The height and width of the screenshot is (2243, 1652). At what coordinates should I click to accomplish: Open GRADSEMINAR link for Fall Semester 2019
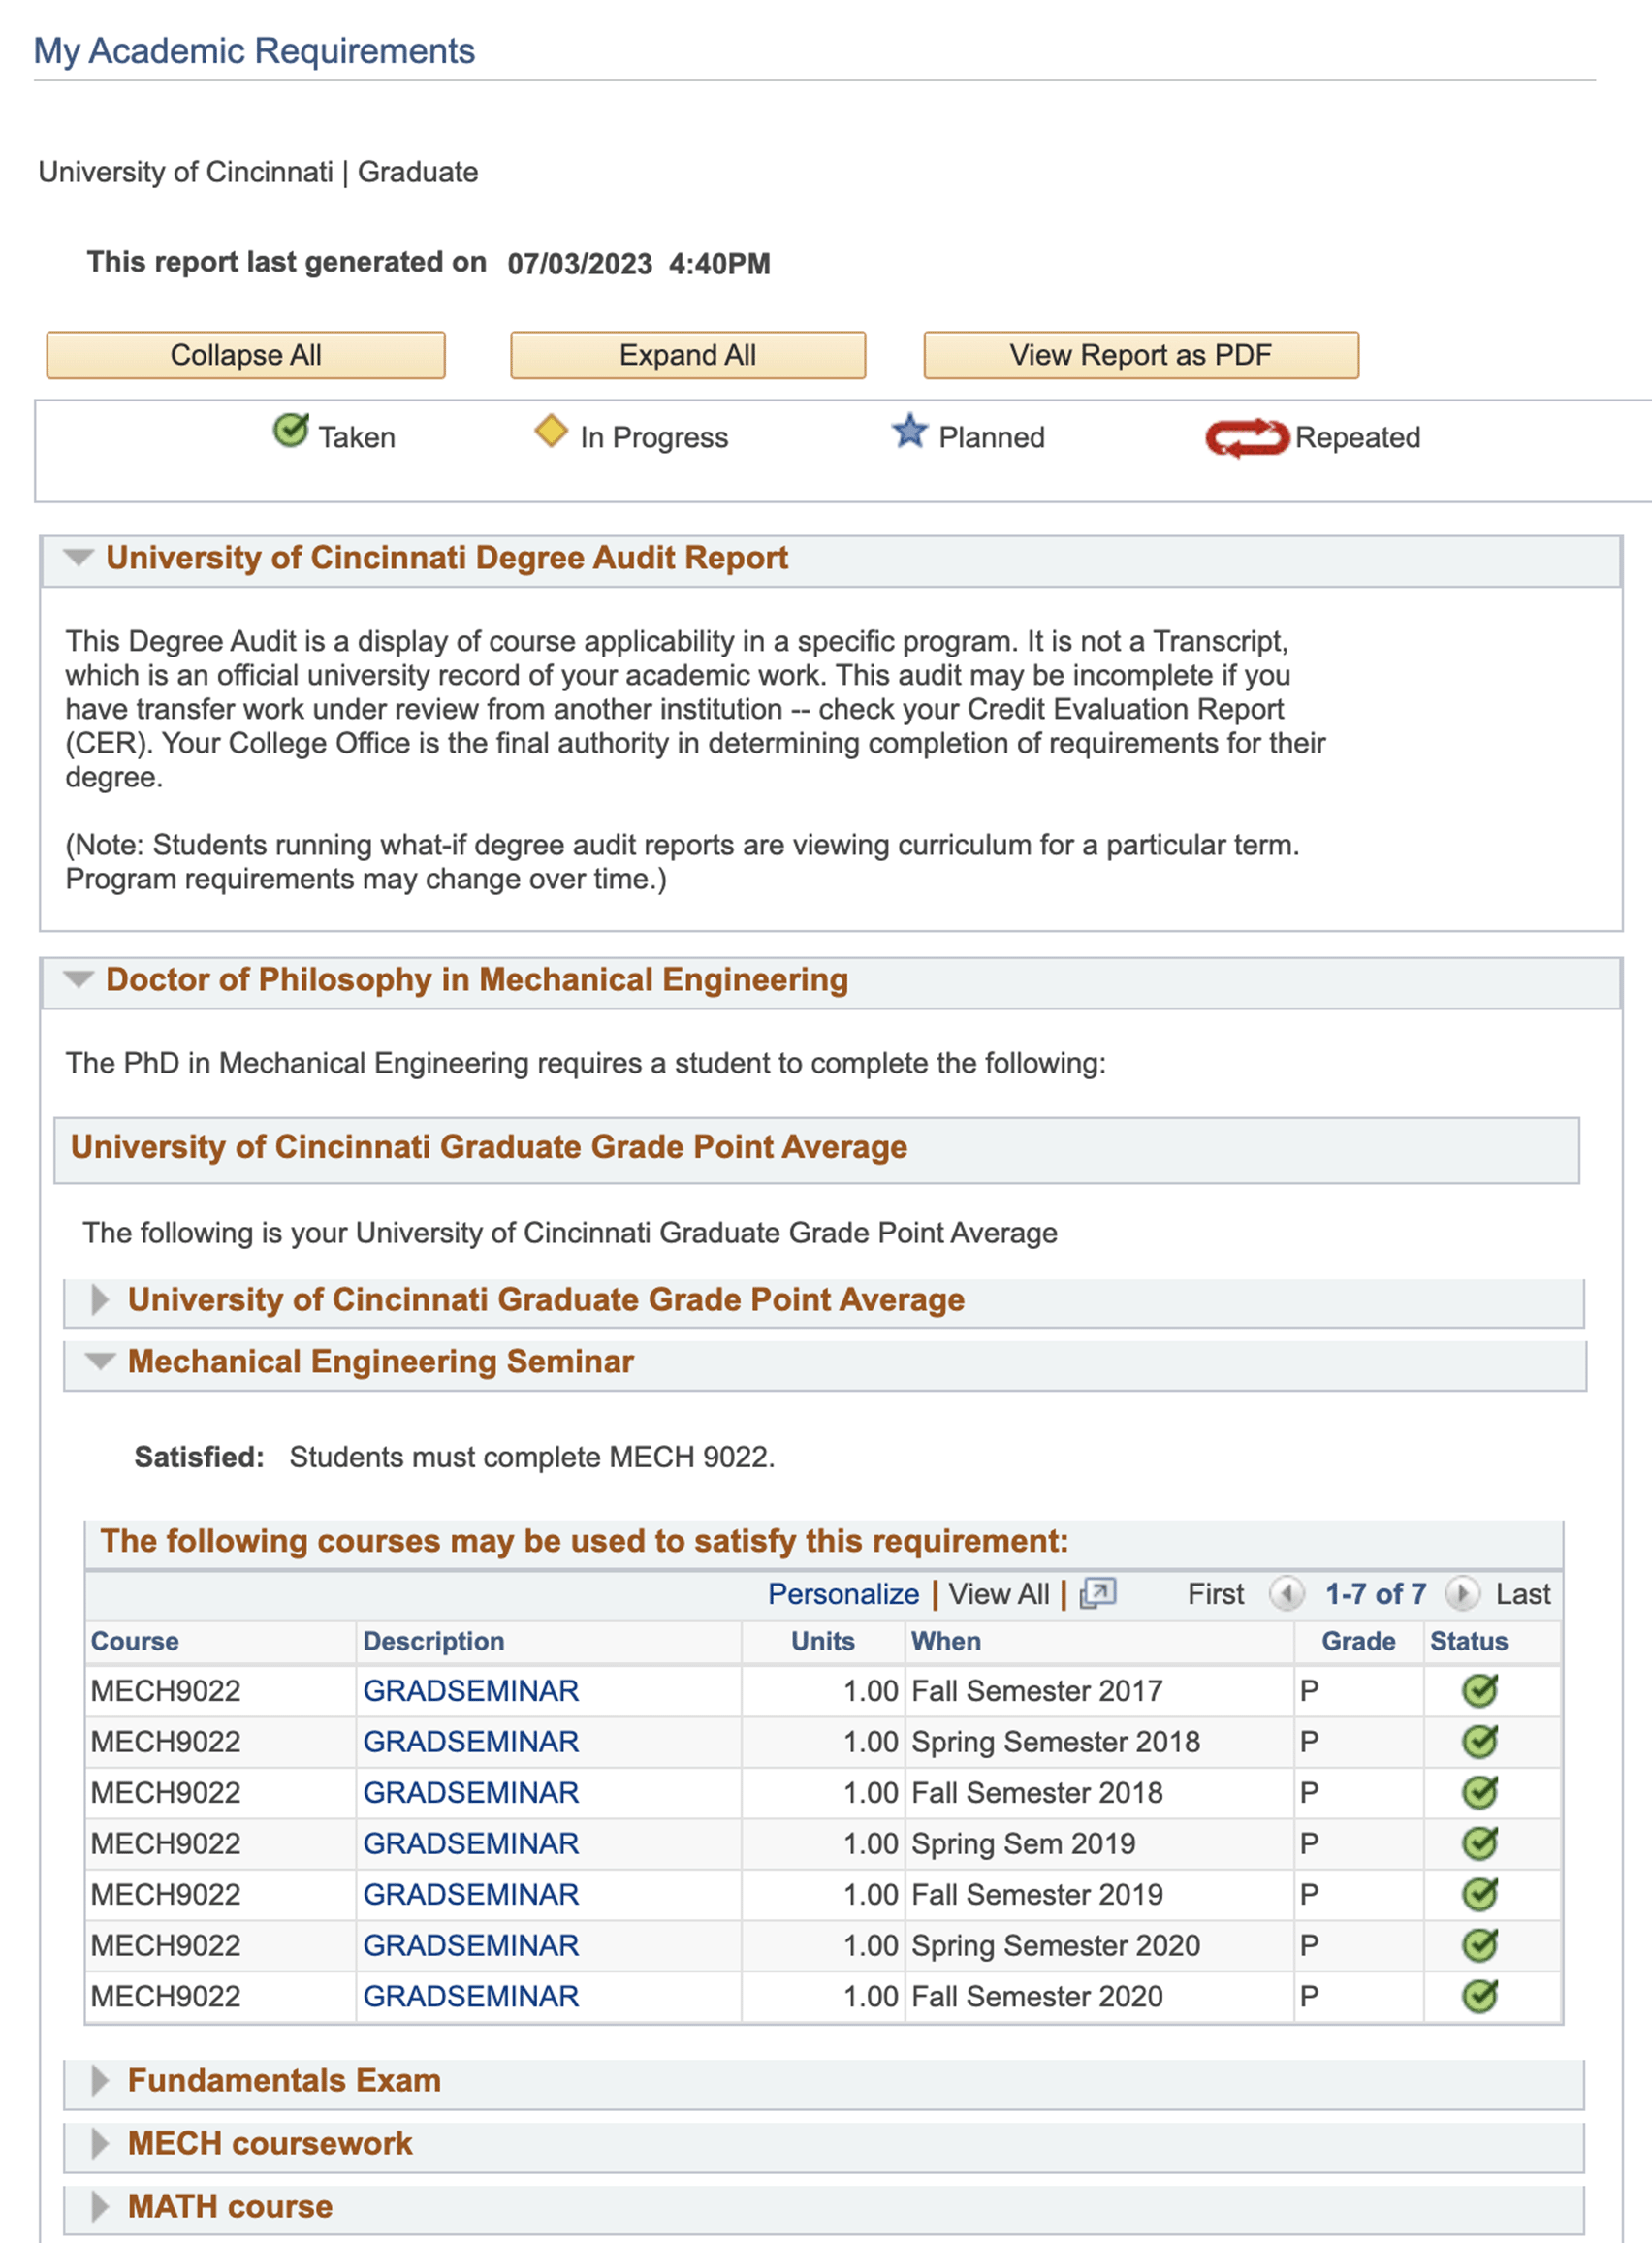pos(470,1894)
